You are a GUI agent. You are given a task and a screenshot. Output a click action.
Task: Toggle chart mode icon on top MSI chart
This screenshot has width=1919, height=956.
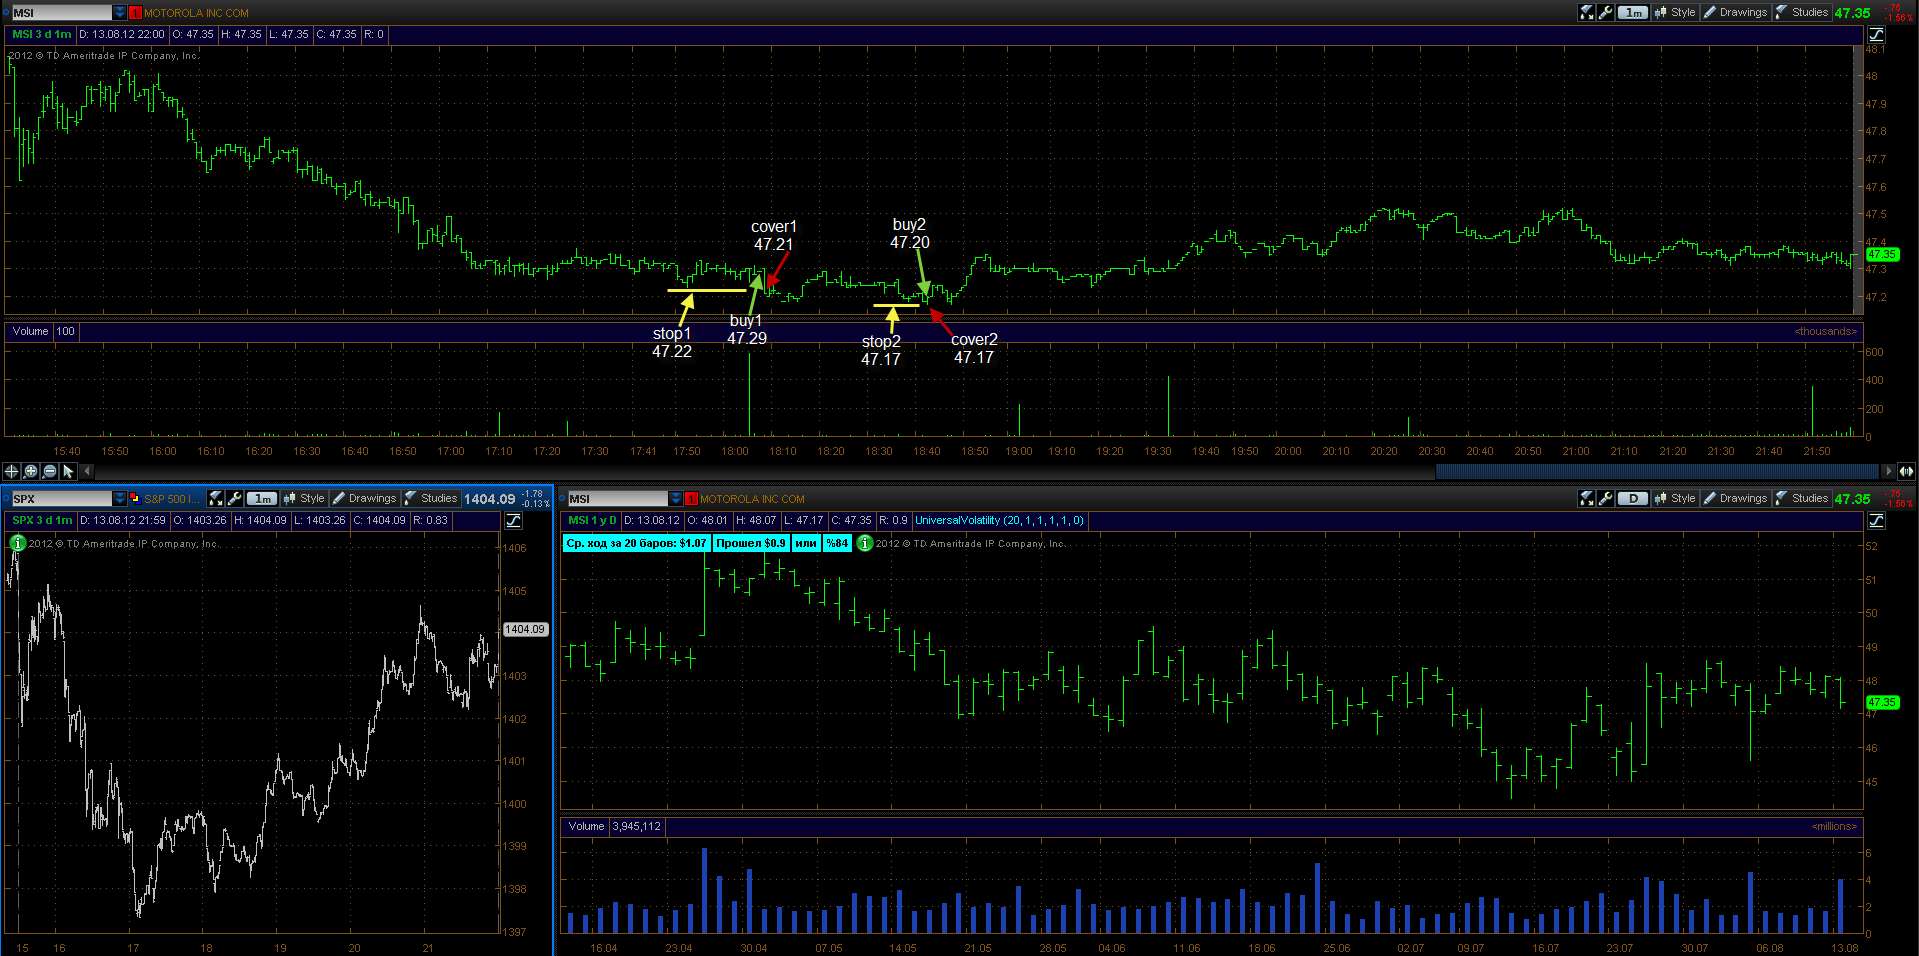[x=1877, y=34]
